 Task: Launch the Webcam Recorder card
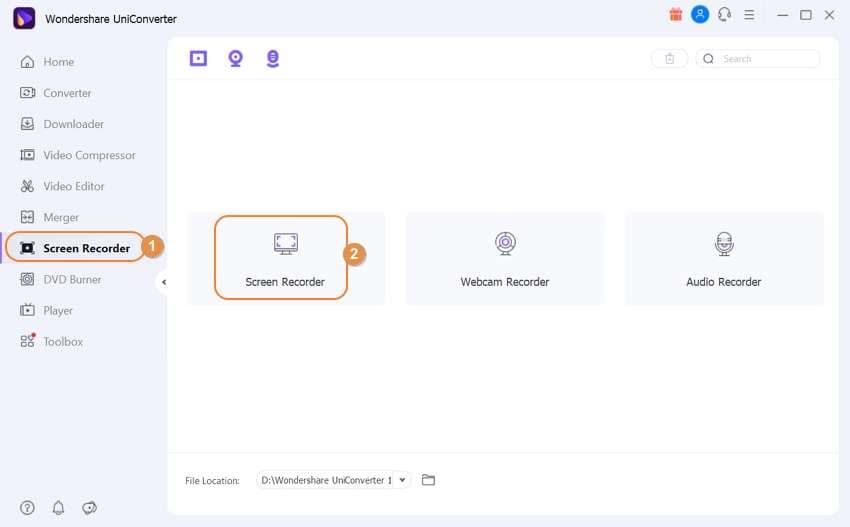click(x=505, y=258)
